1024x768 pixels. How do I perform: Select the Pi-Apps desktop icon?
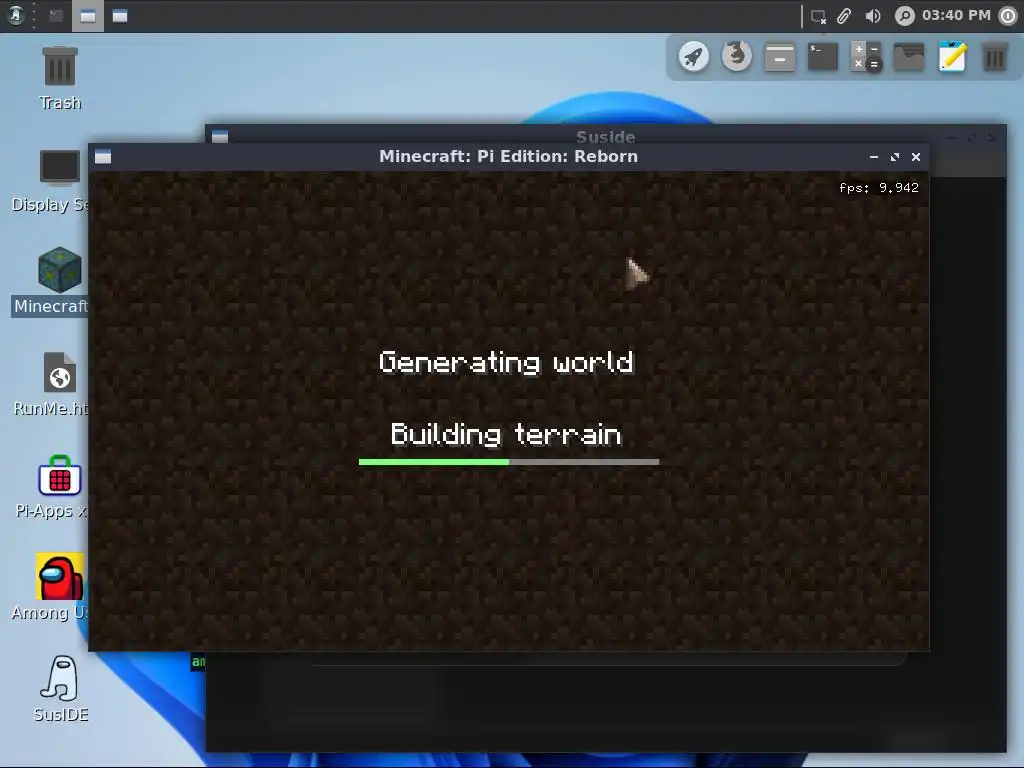(59, 475)
